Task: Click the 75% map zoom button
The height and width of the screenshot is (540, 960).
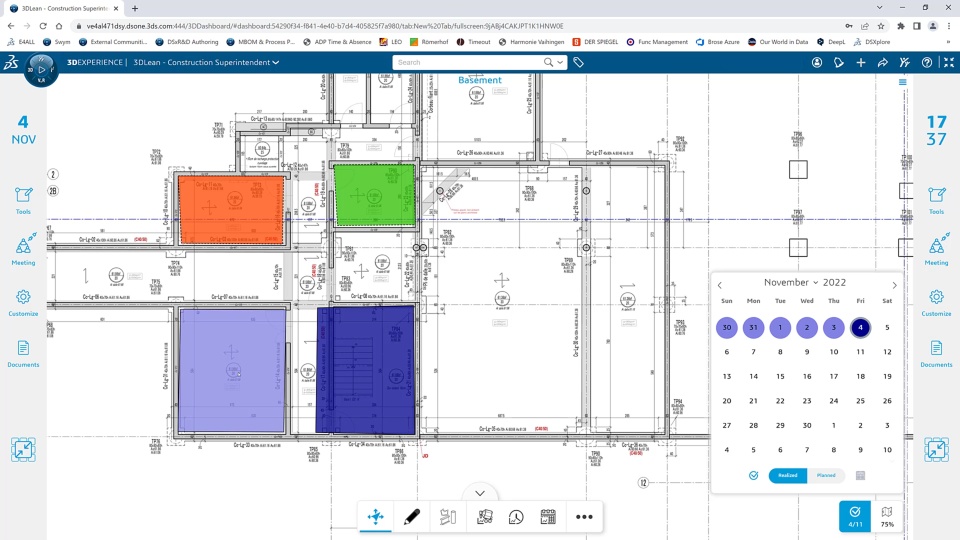Action: coord(887,516)
